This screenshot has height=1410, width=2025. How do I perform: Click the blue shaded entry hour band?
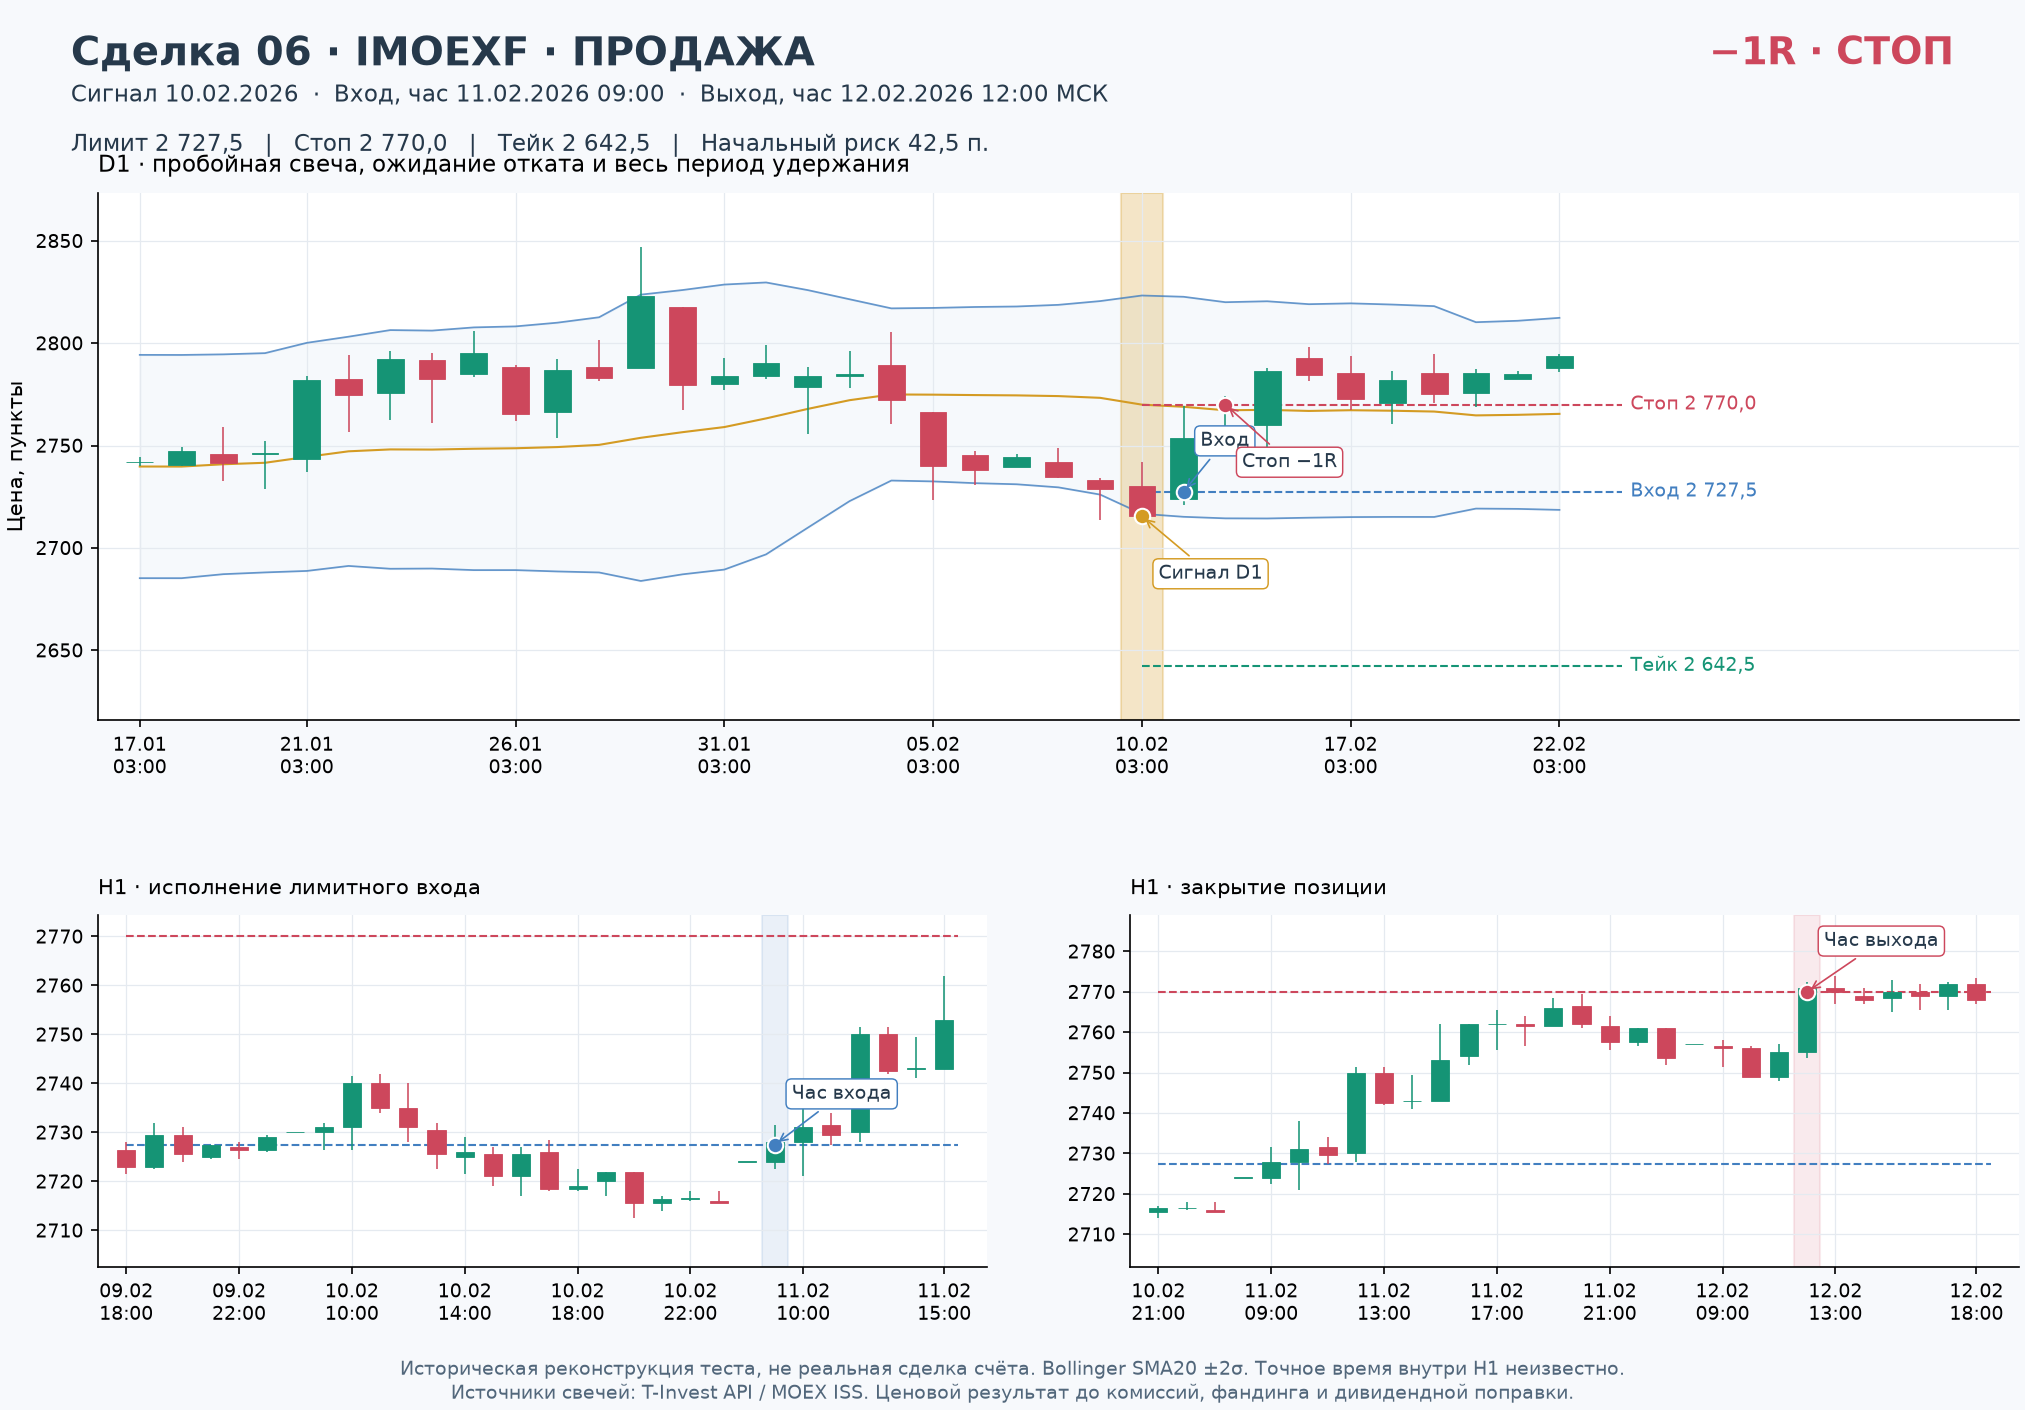(775, 1090)
